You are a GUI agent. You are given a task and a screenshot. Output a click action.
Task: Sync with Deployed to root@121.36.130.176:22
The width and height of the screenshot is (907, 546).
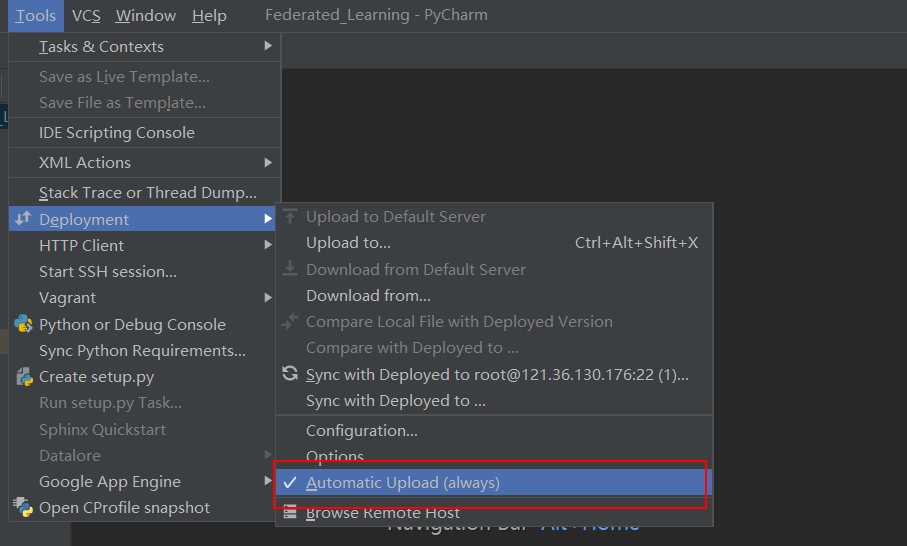click(x=494, y=374)
